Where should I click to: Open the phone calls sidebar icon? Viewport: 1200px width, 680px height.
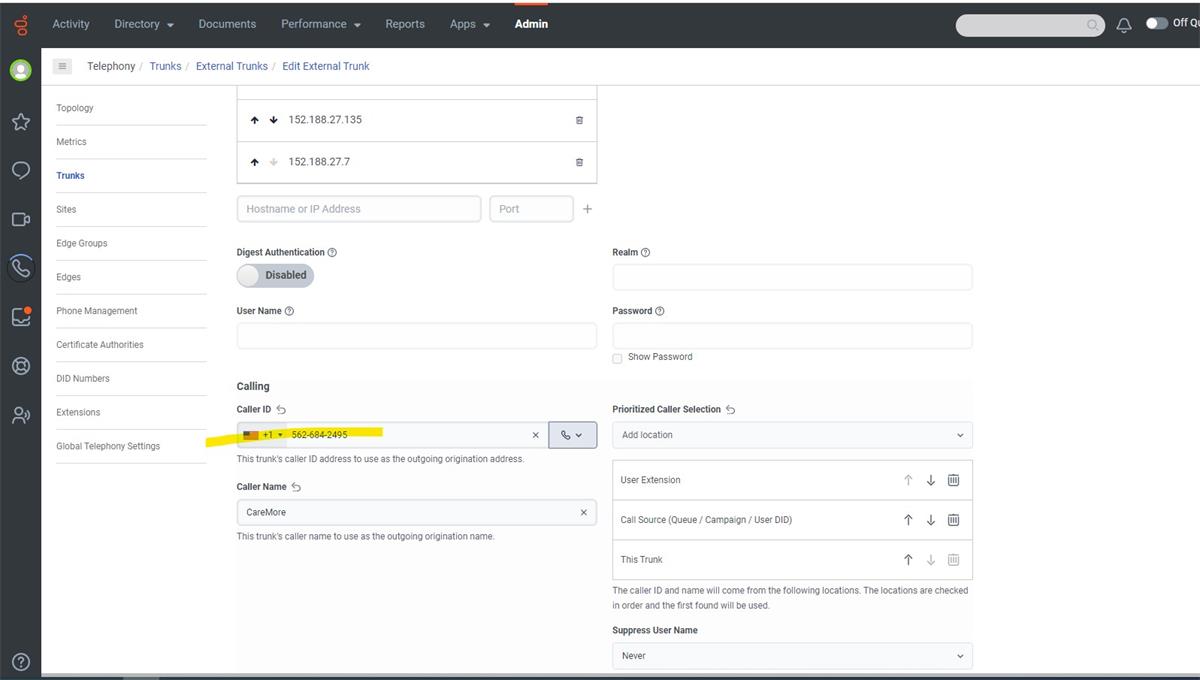(20, 267)
